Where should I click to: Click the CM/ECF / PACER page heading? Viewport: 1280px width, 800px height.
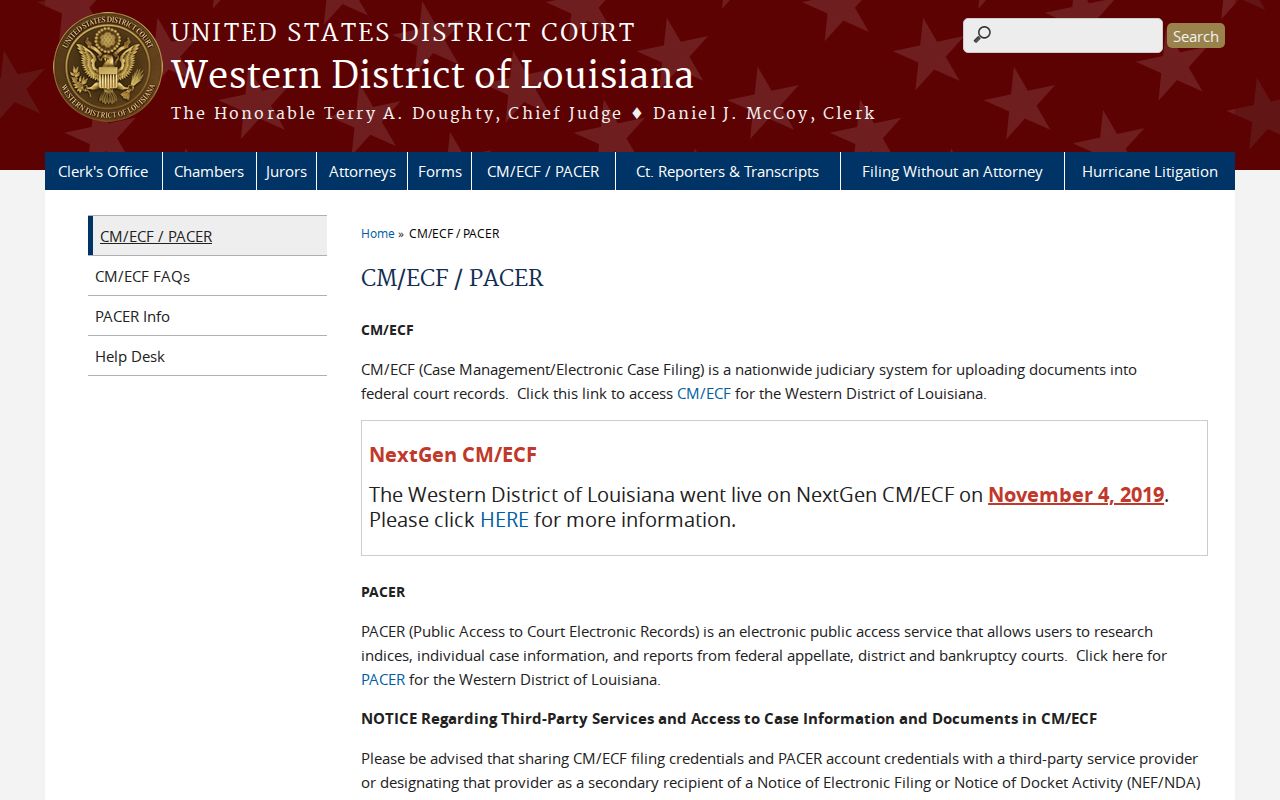(452, 278)
